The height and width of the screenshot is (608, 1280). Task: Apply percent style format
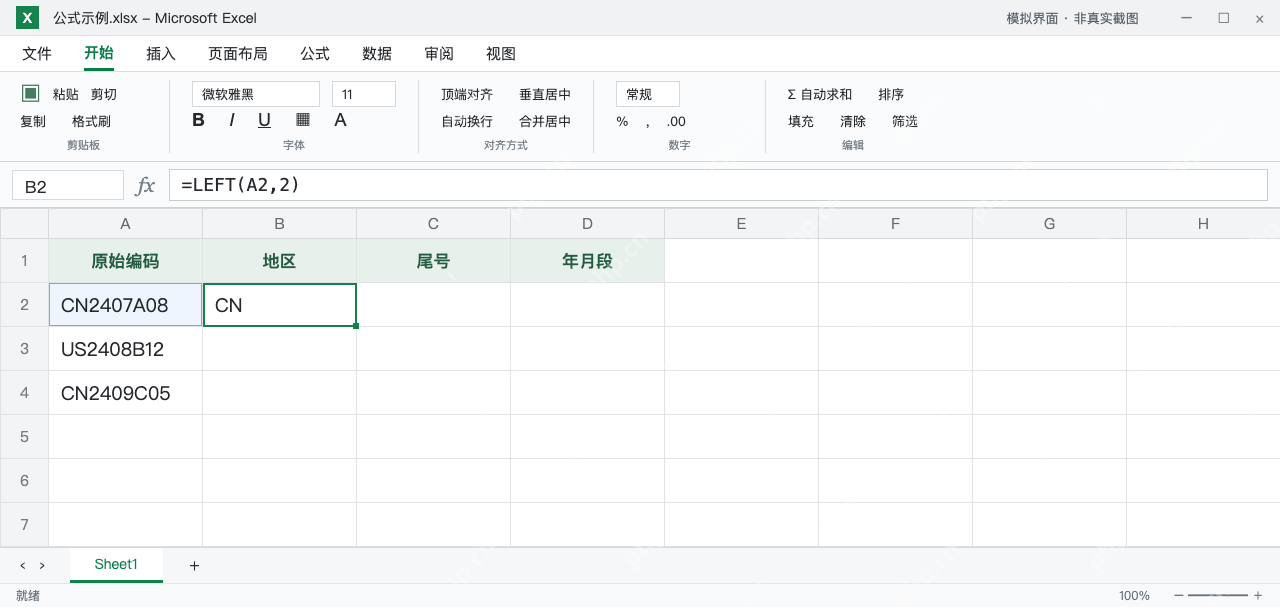coord(622,121)
